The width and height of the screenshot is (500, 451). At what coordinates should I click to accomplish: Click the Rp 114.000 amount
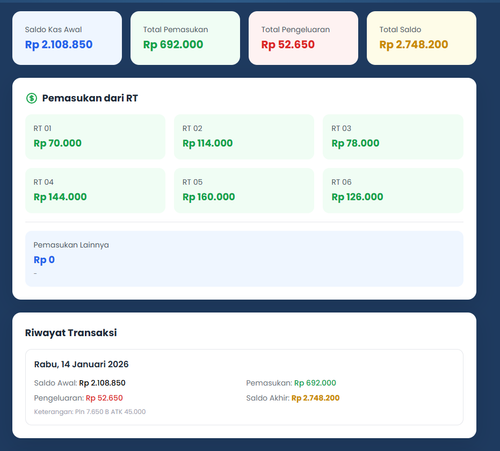(207, 143)
